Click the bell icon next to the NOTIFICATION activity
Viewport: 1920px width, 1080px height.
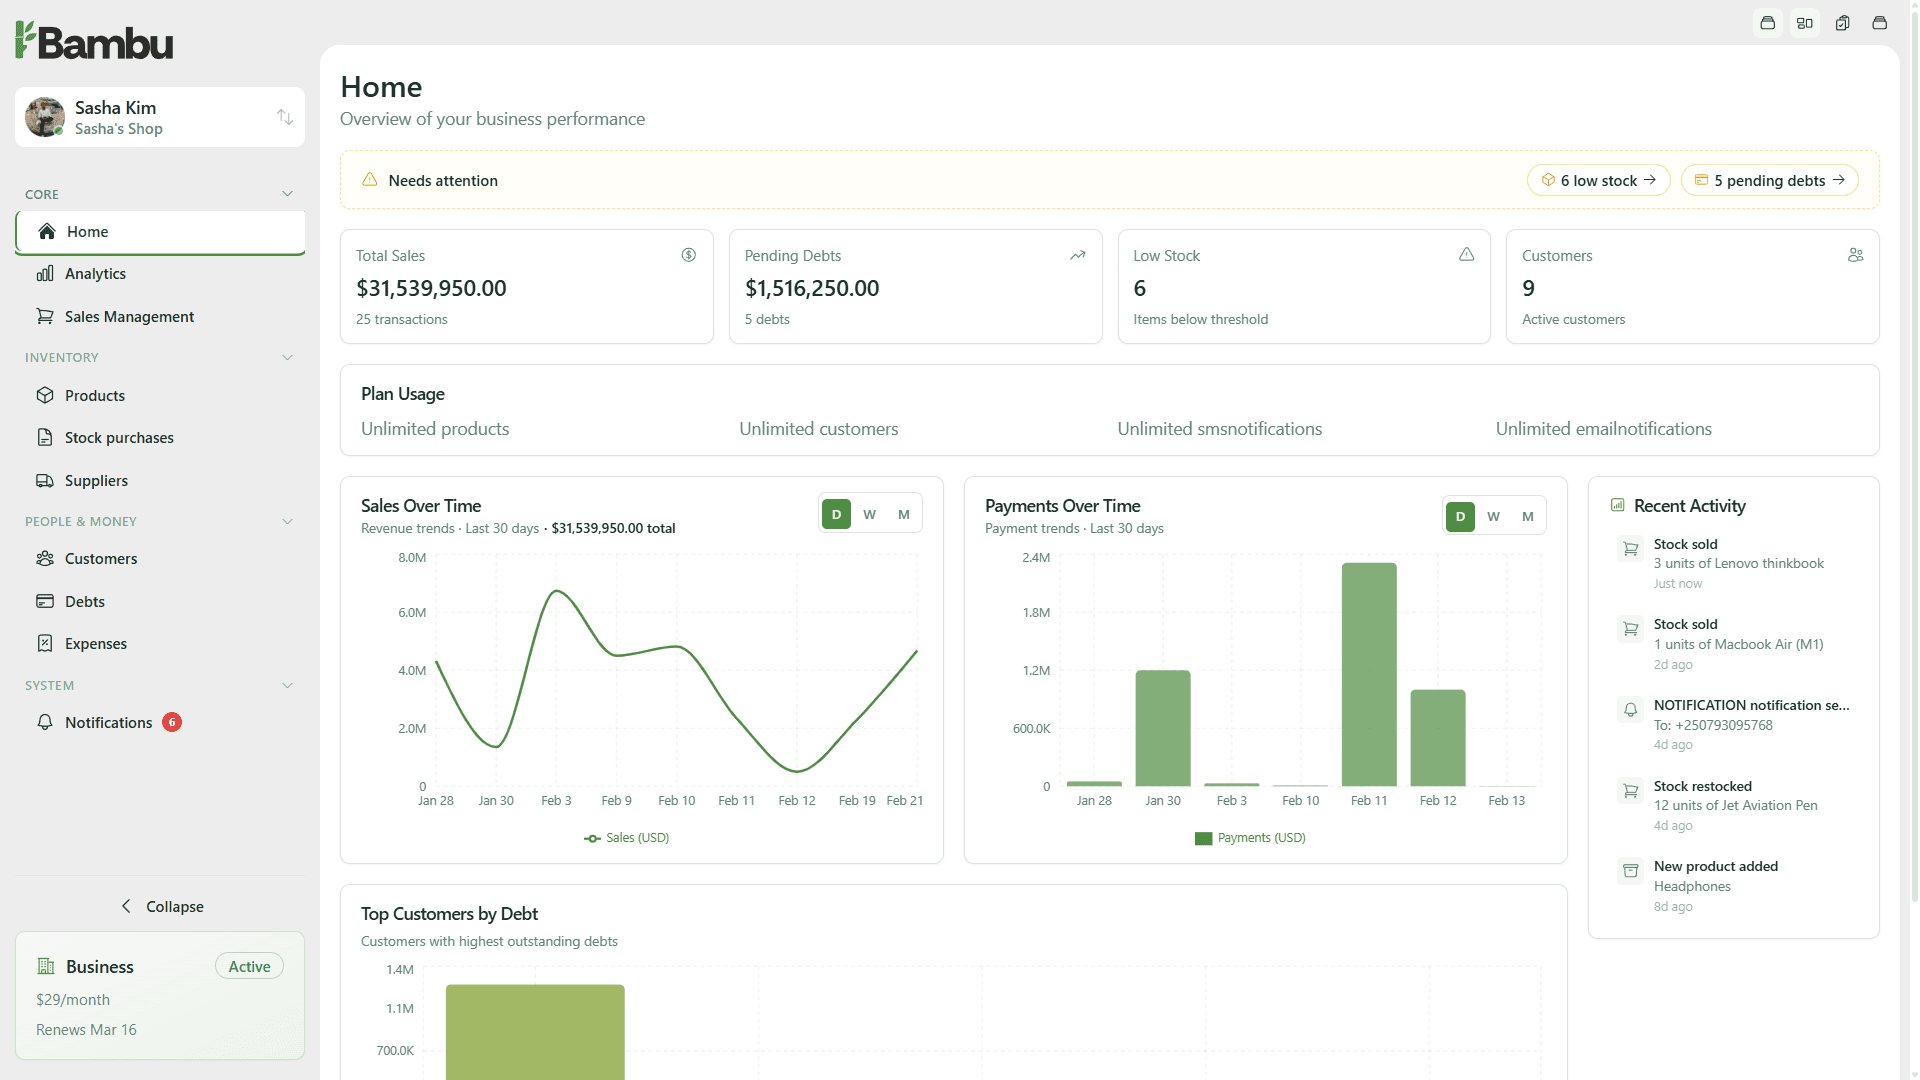(x=1630, y=710)
